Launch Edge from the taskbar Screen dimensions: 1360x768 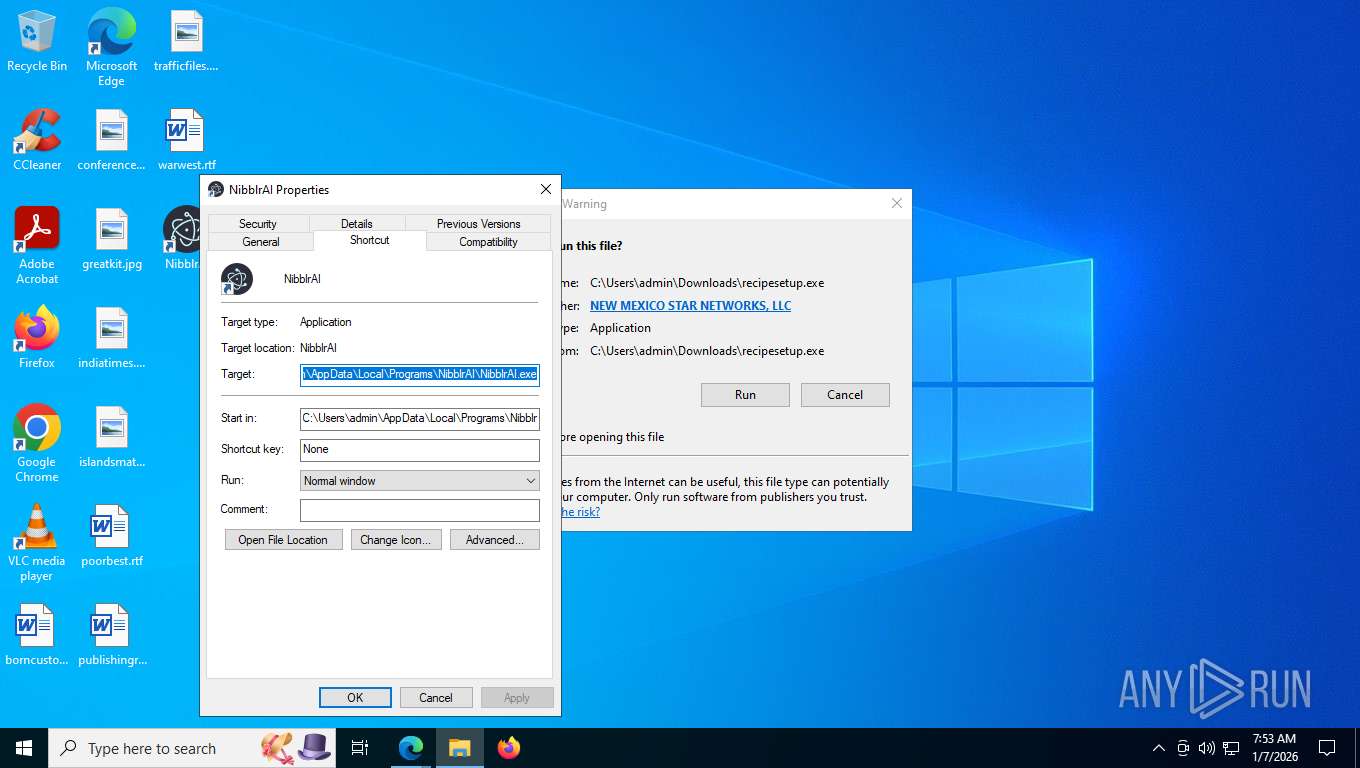[x=411, y=748]
